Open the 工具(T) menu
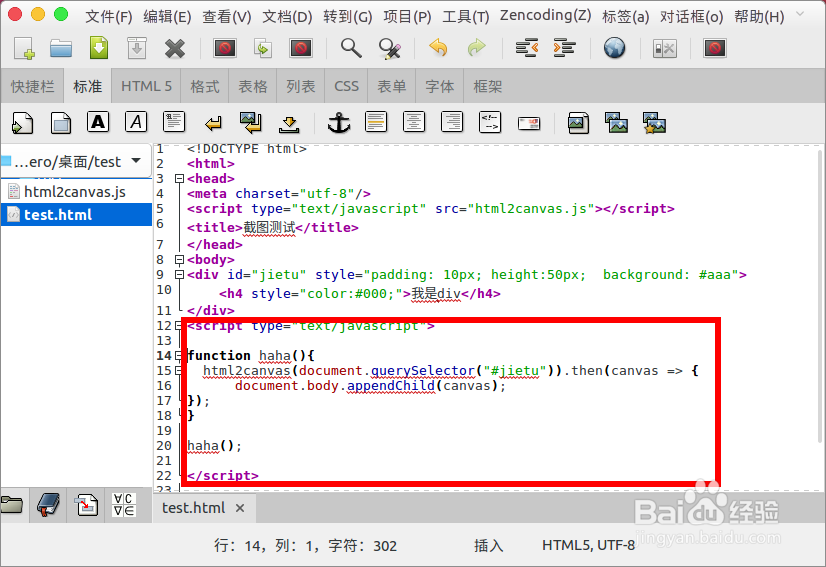The height and width of the screenshot is (567, 826). (466, 16)
